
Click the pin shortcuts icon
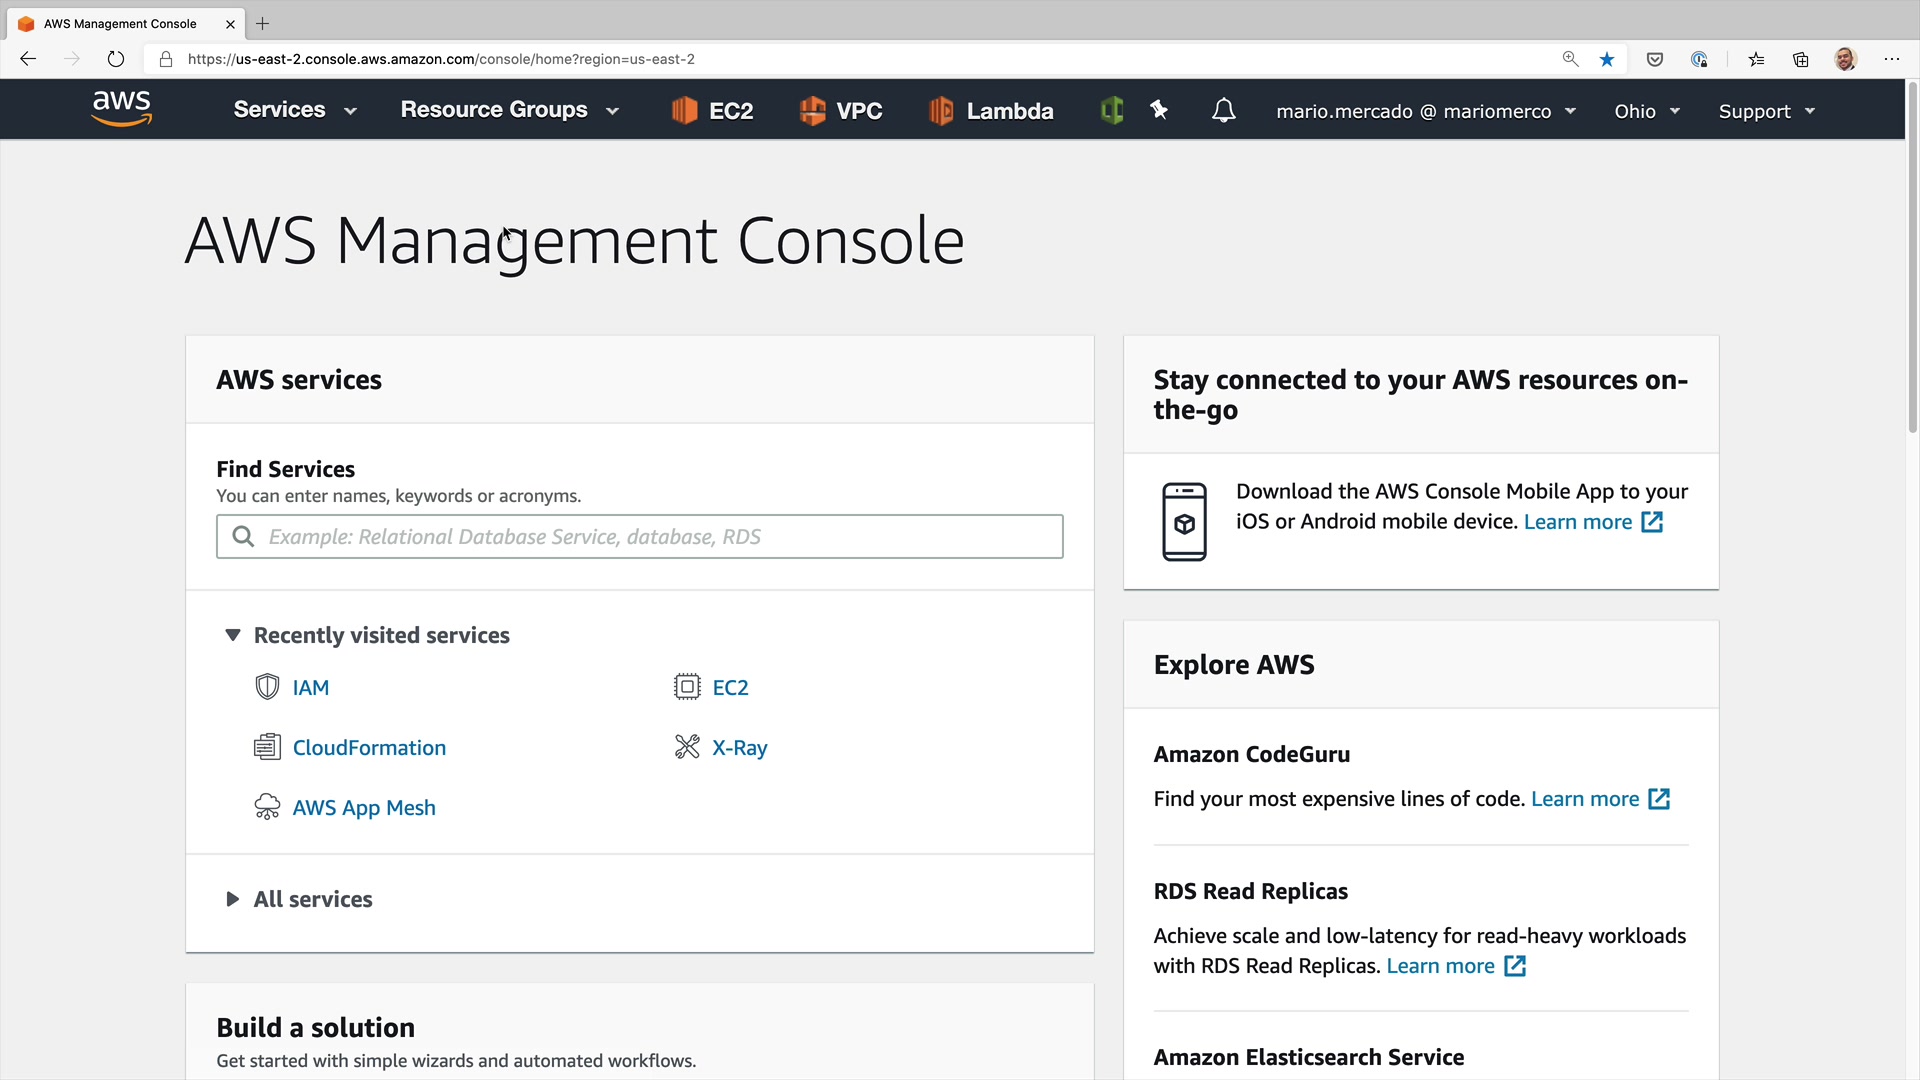click(x=1159, y=110)
